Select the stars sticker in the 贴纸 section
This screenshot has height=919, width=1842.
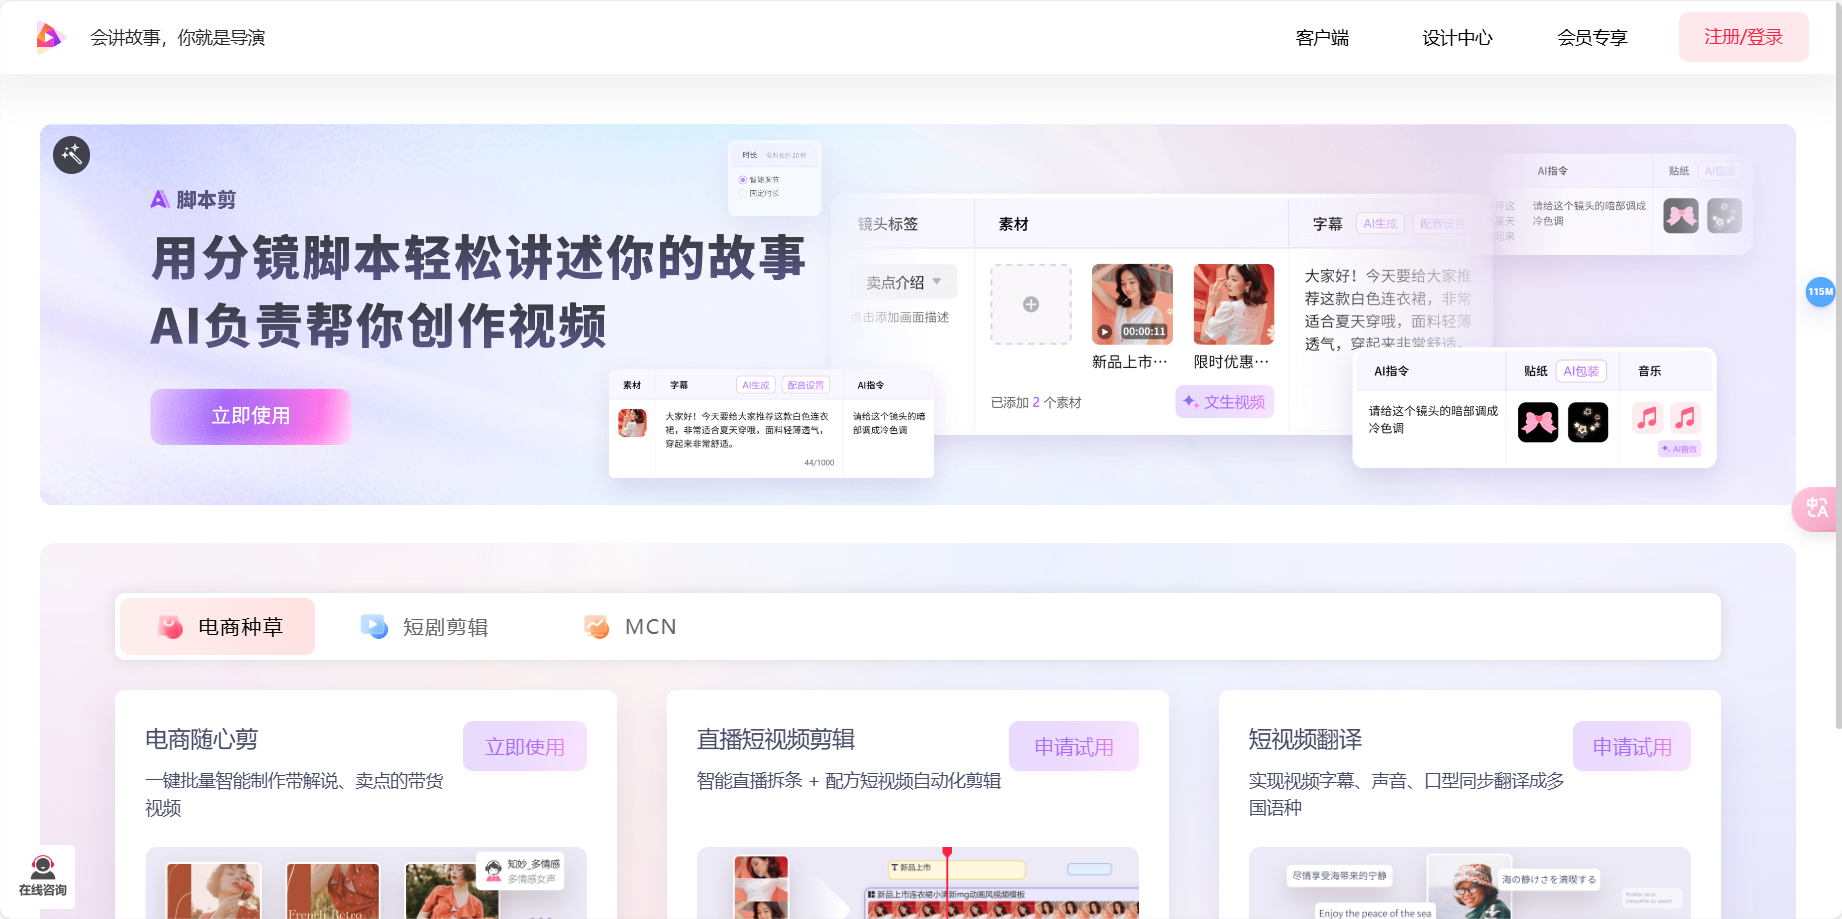(1588, 421)
